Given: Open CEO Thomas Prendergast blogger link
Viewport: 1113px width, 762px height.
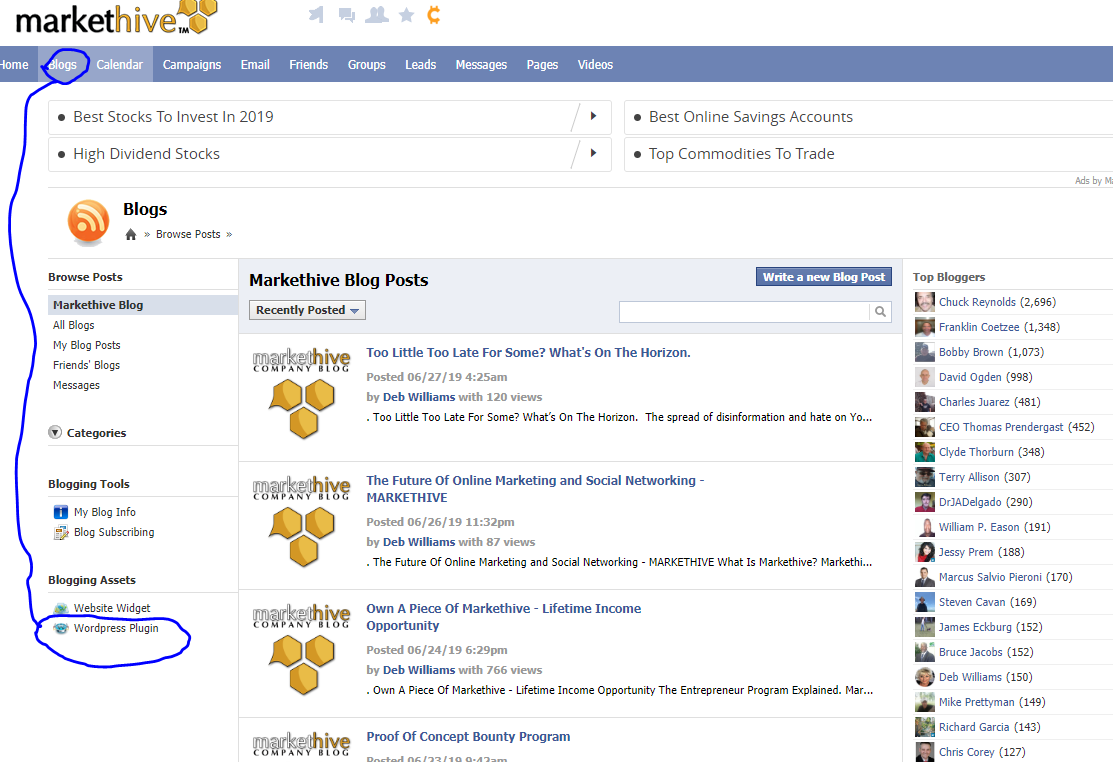Looking at the screenshot, I should (1001, 427).
